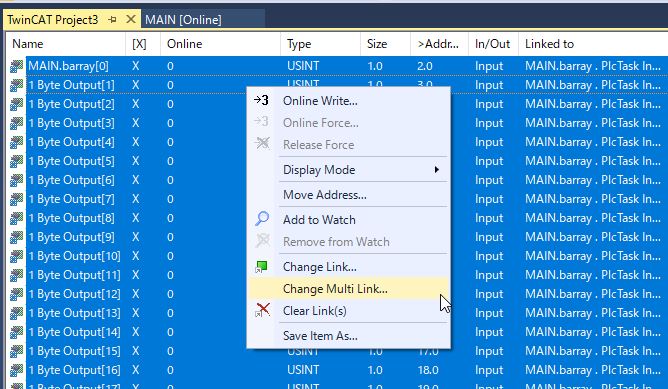Screen dimensions: 668x389
Task: Click USINT type cell in 1 Byte Output[16] row
Action: (x=303, y=370)
